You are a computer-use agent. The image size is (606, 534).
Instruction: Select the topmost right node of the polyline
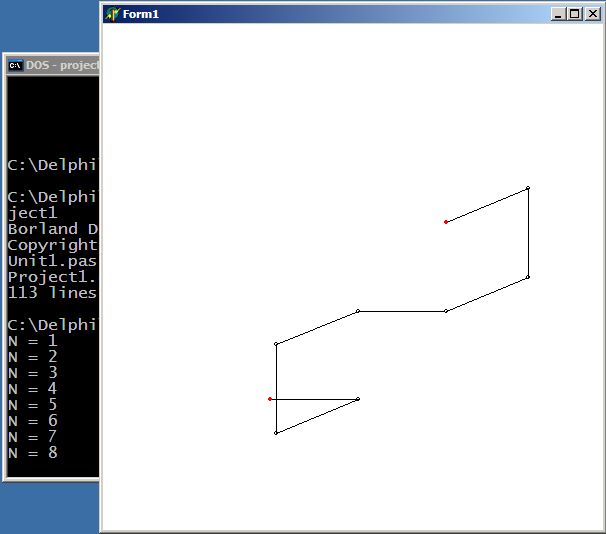tap(528, 188)
